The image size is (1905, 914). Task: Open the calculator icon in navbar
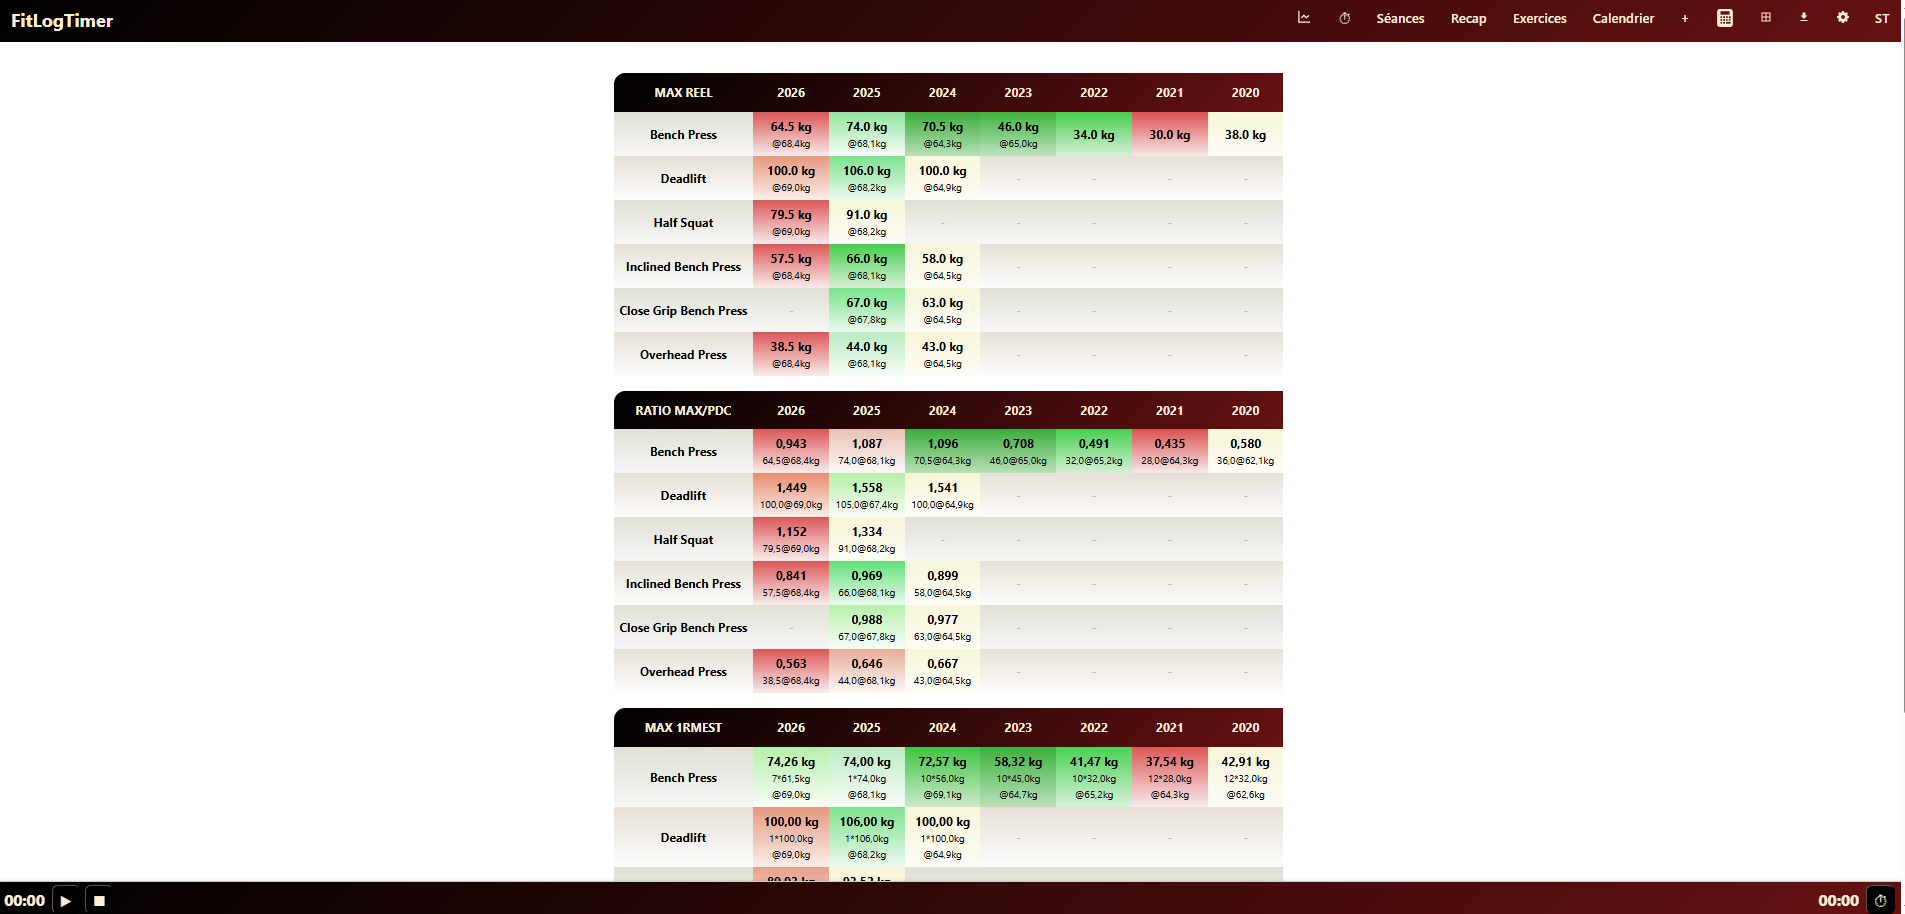coord(1725,18)
